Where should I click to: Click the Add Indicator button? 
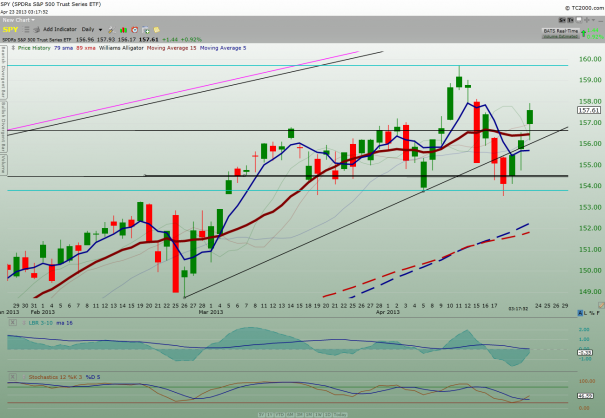[x=60, y=29]
